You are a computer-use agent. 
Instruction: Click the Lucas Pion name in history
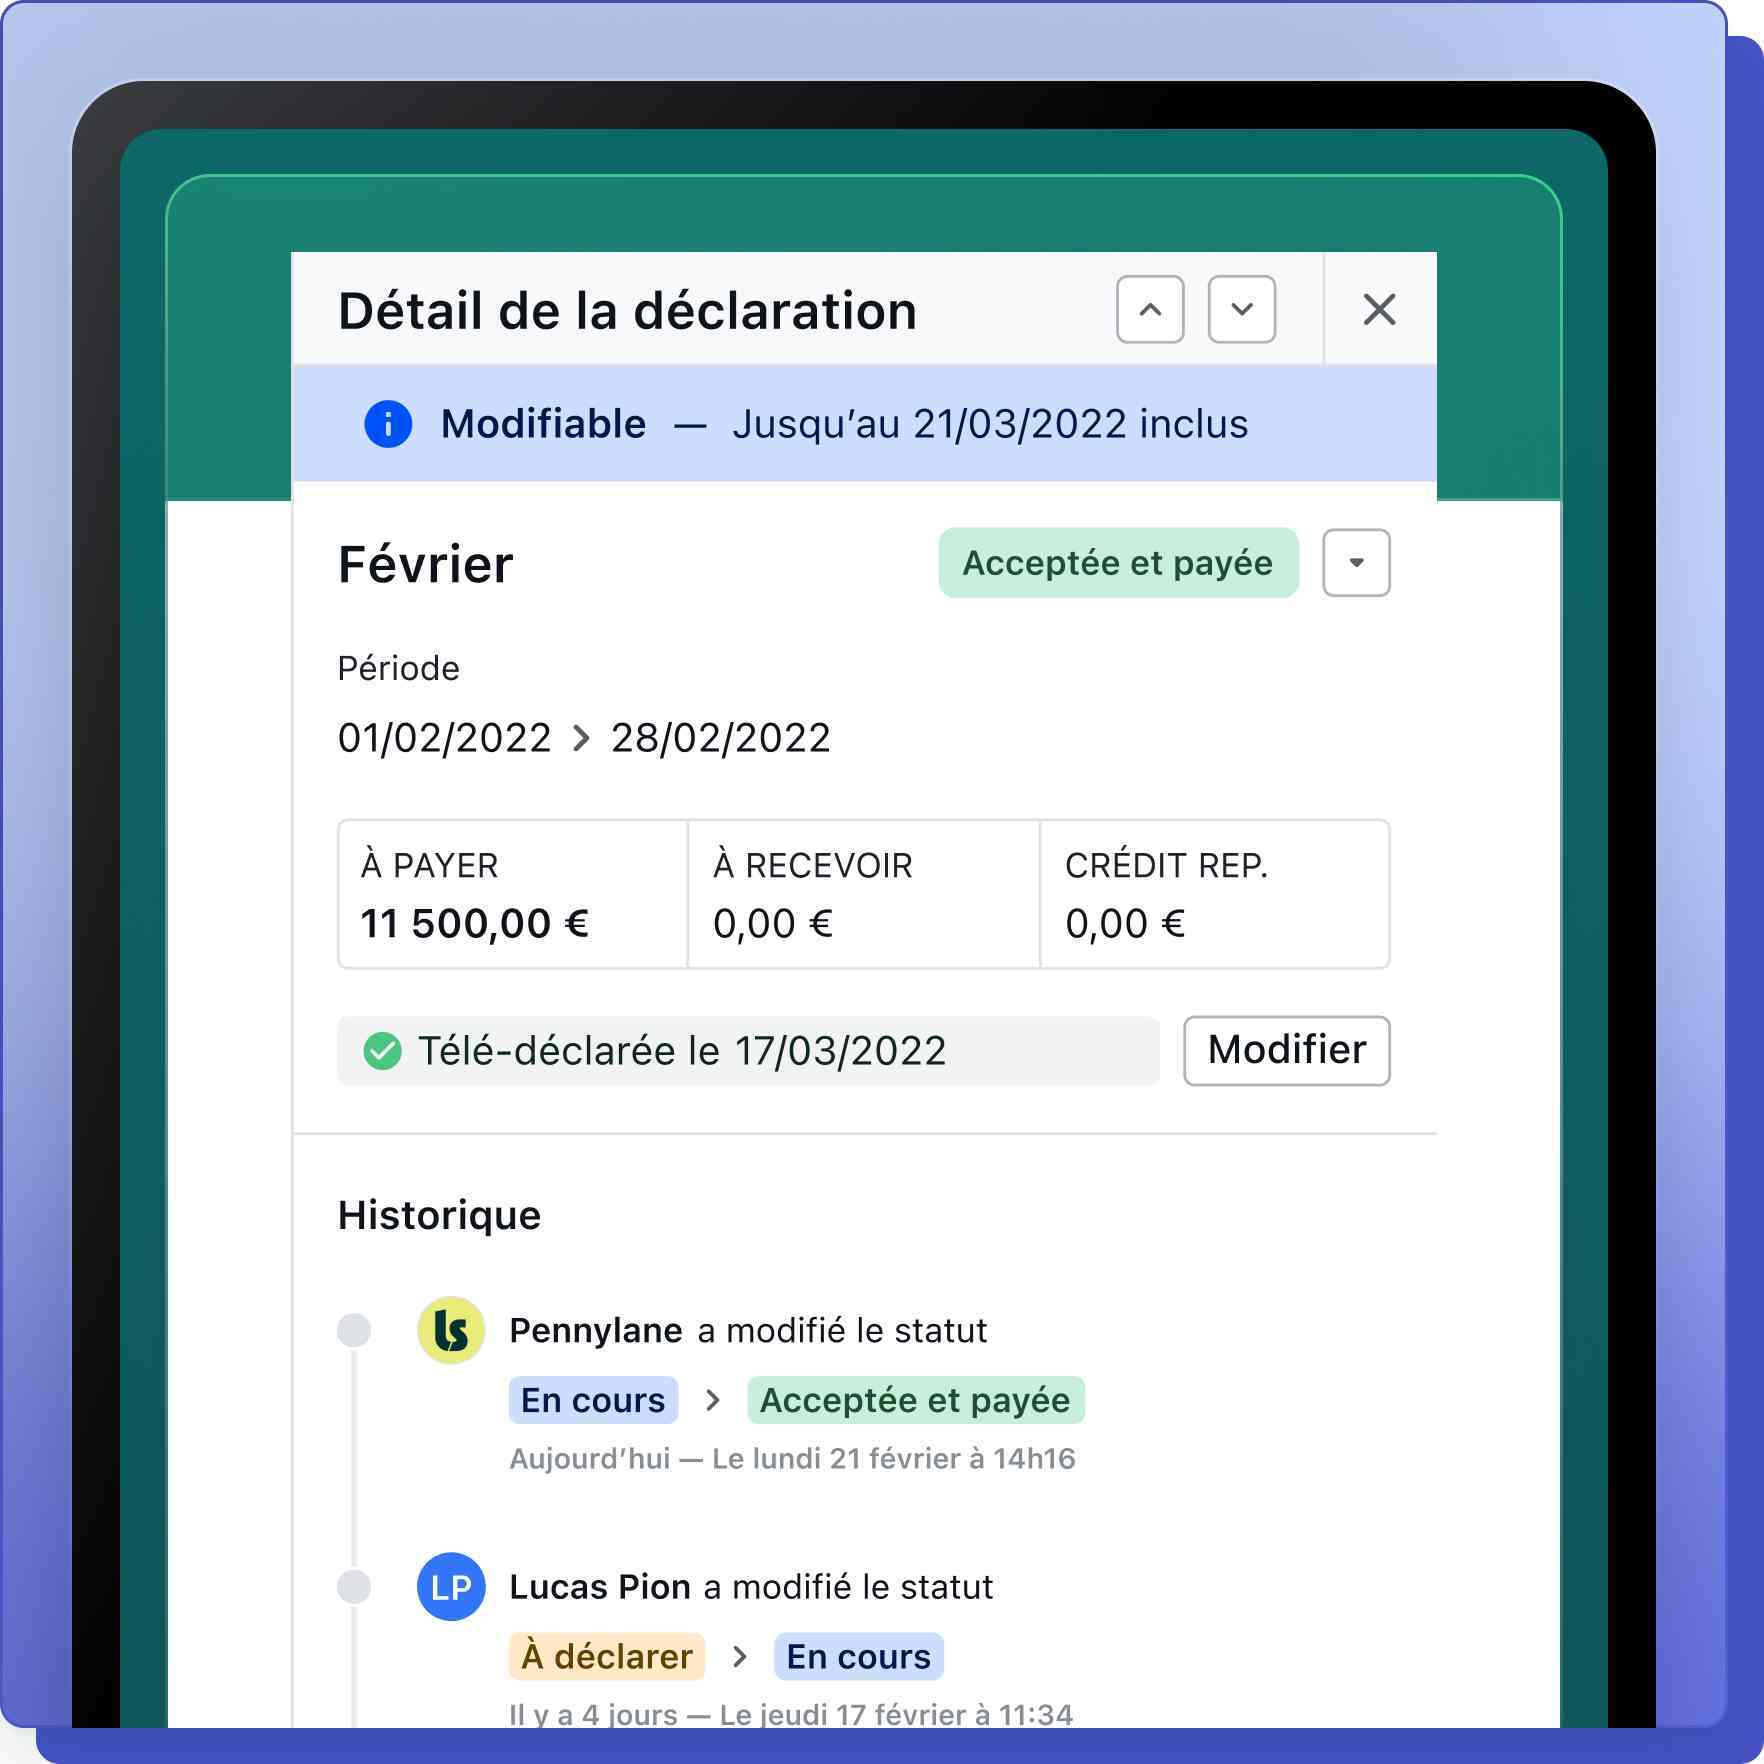tap(600, 1586)
